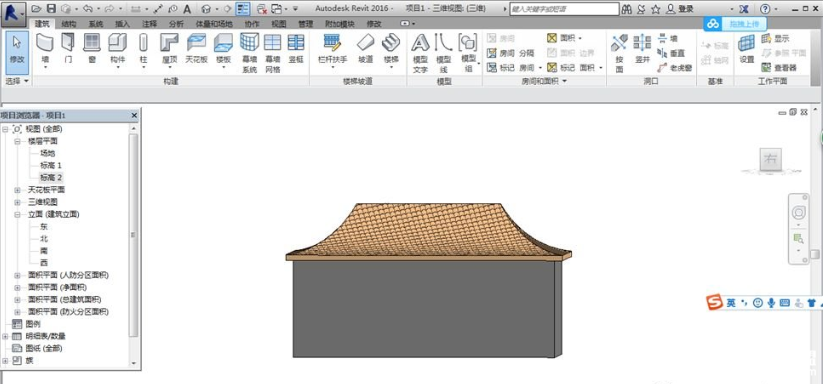Select the 天花板 (Ceiling) tool
Screen dimensions: 824x384
tap(197, 49)
